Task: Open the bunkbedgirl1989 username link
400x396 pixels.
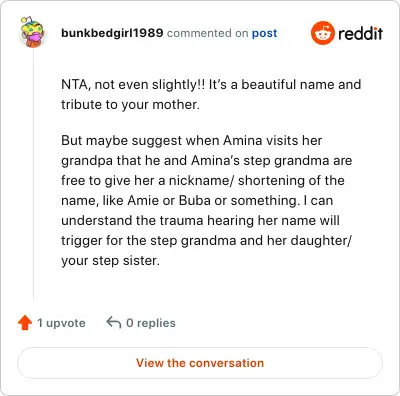Action: [x=112, y=33]
